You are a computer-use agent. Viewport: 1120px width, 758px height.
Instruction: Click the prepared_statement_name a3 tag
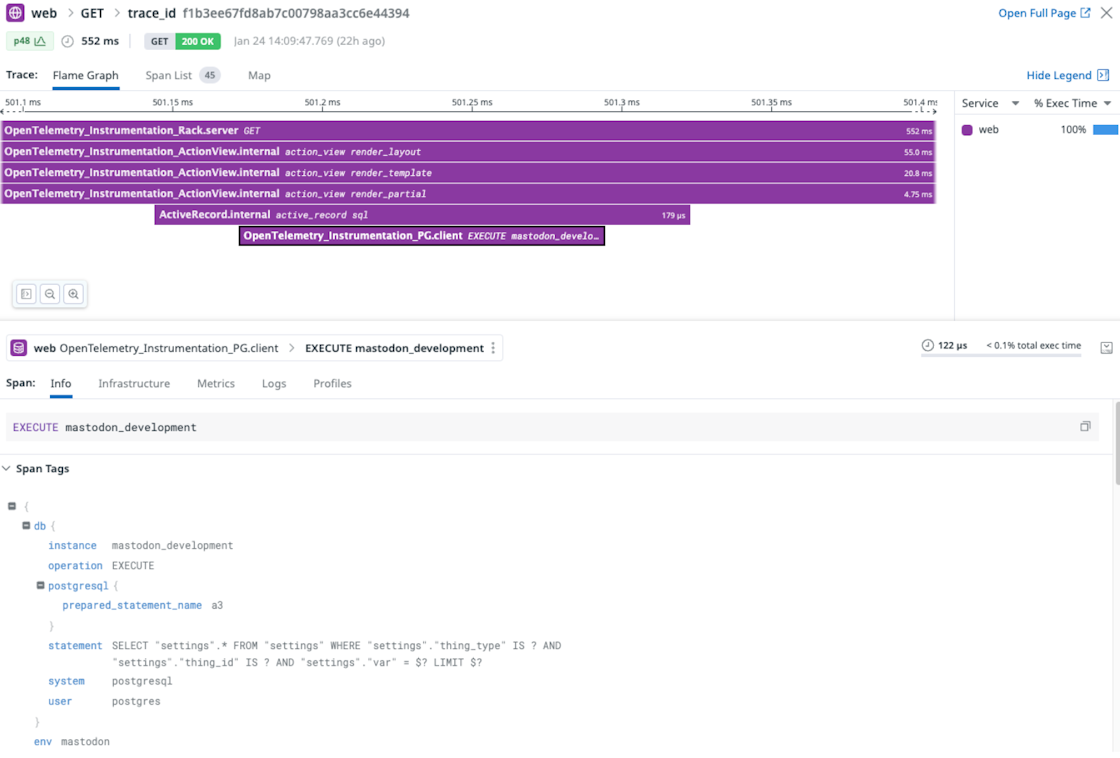[x=142, y=605]
